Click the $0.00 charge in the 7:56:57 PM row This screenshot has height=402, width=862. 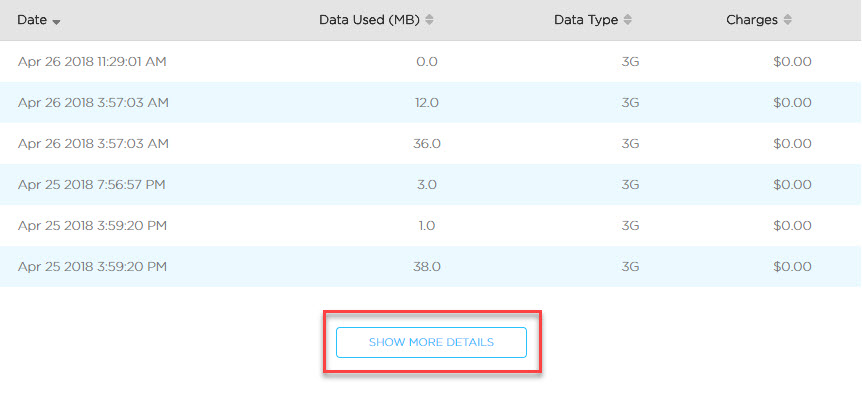[792, 185]
